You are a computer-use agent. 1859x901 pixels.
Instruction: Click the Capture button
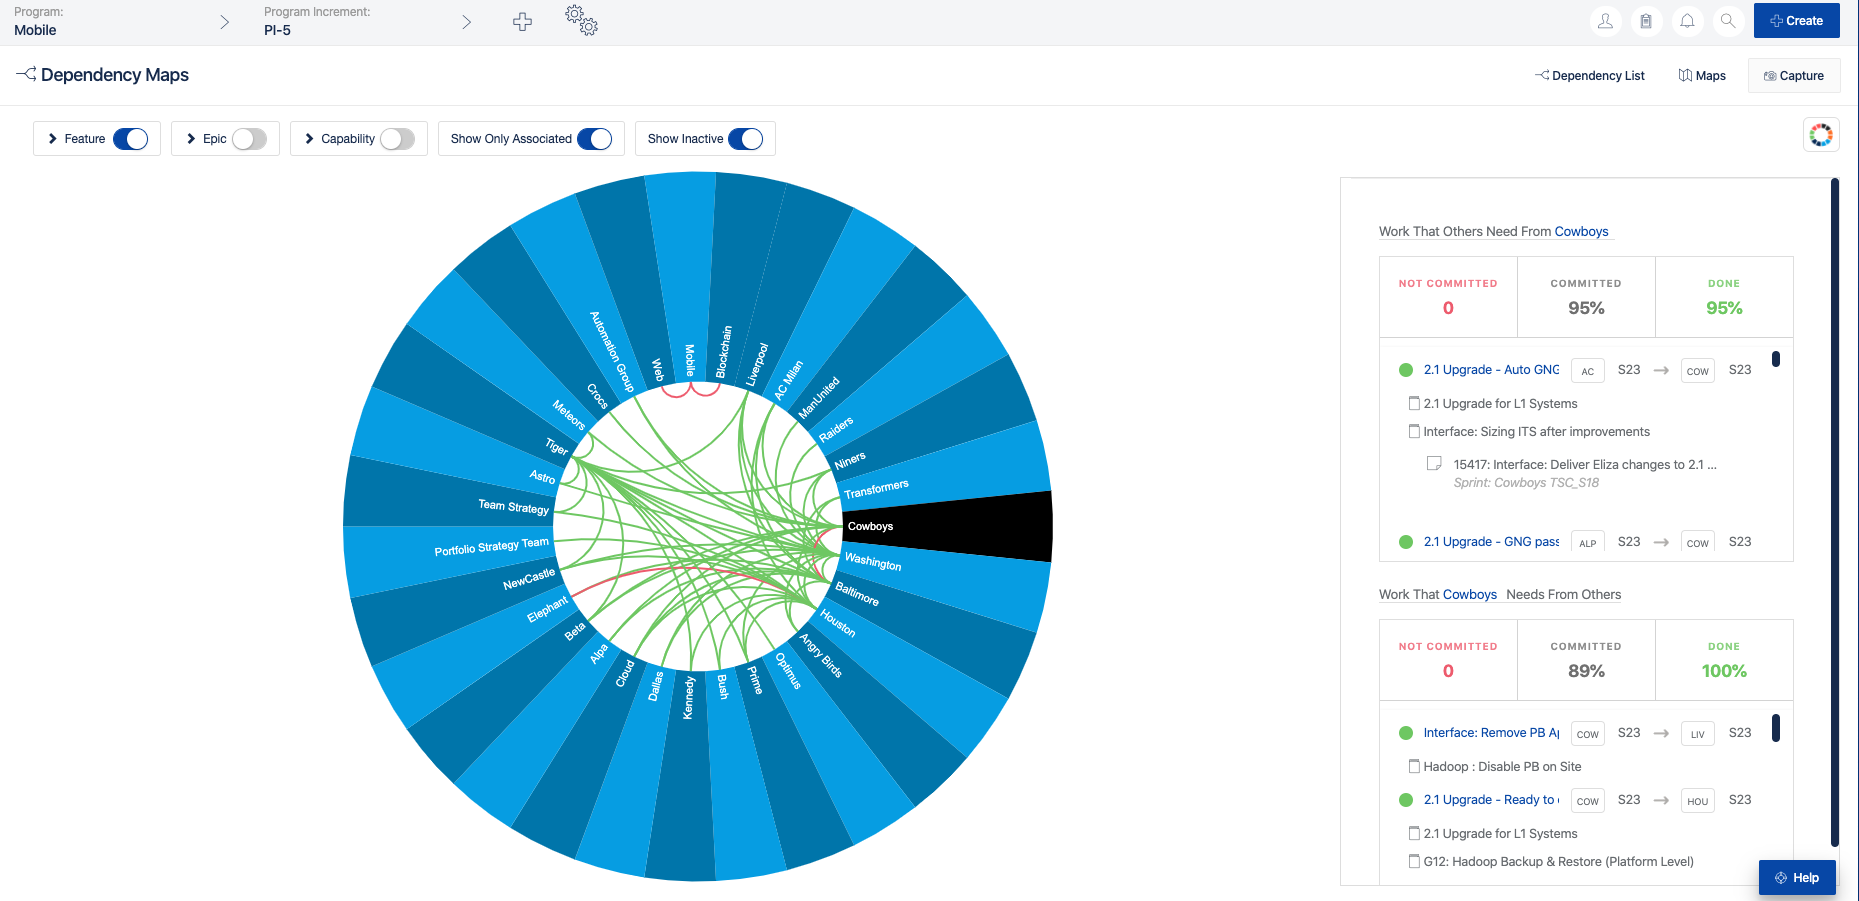click(1794, 76)
